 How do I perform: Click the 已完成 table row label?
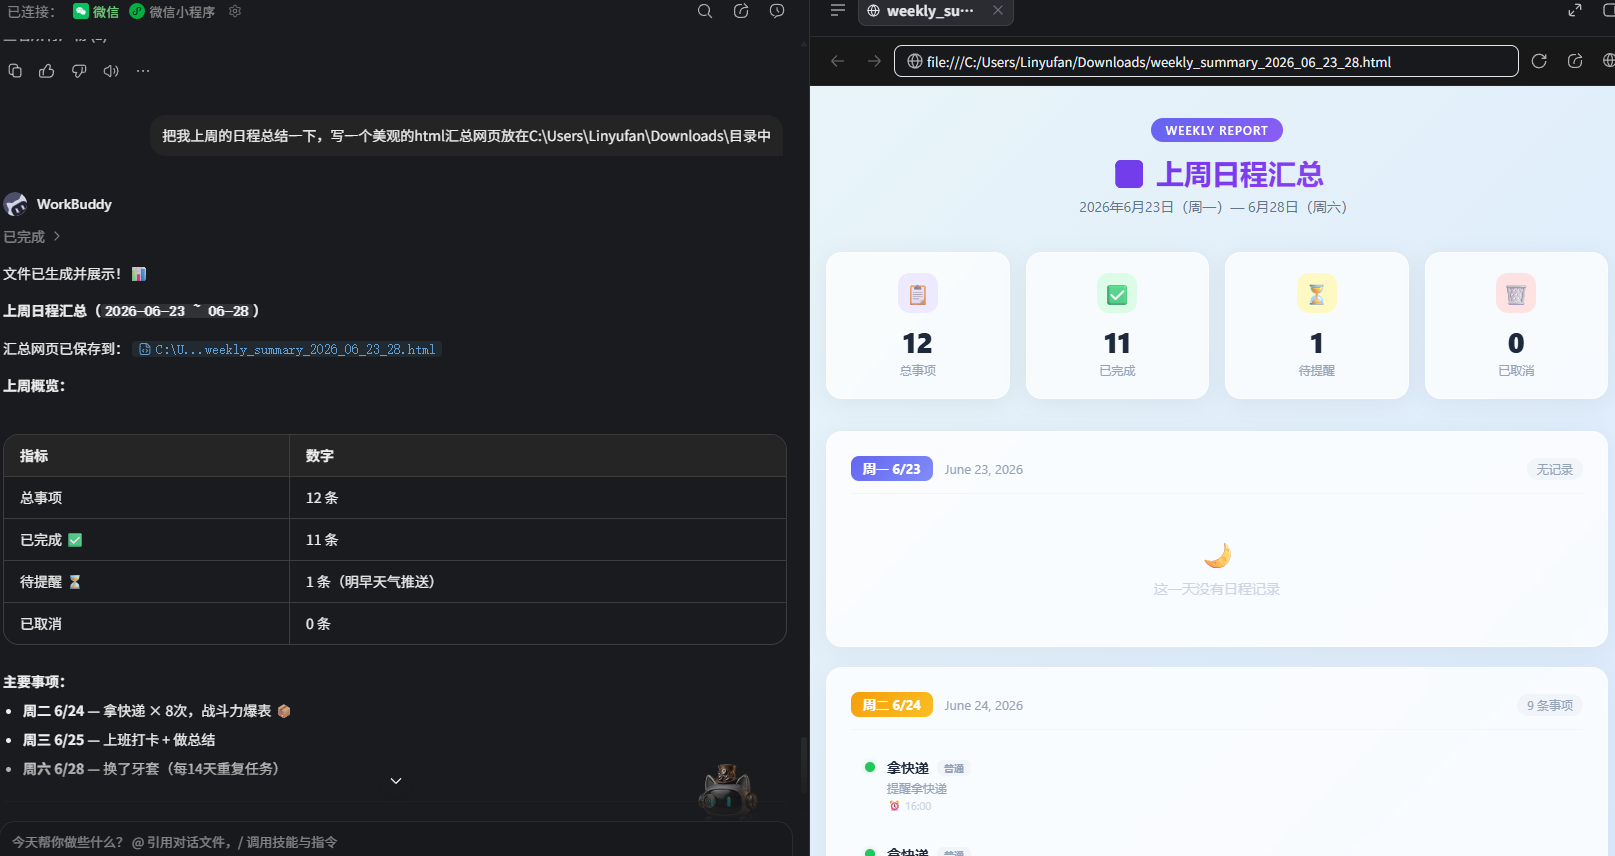[x=51, y=540]
